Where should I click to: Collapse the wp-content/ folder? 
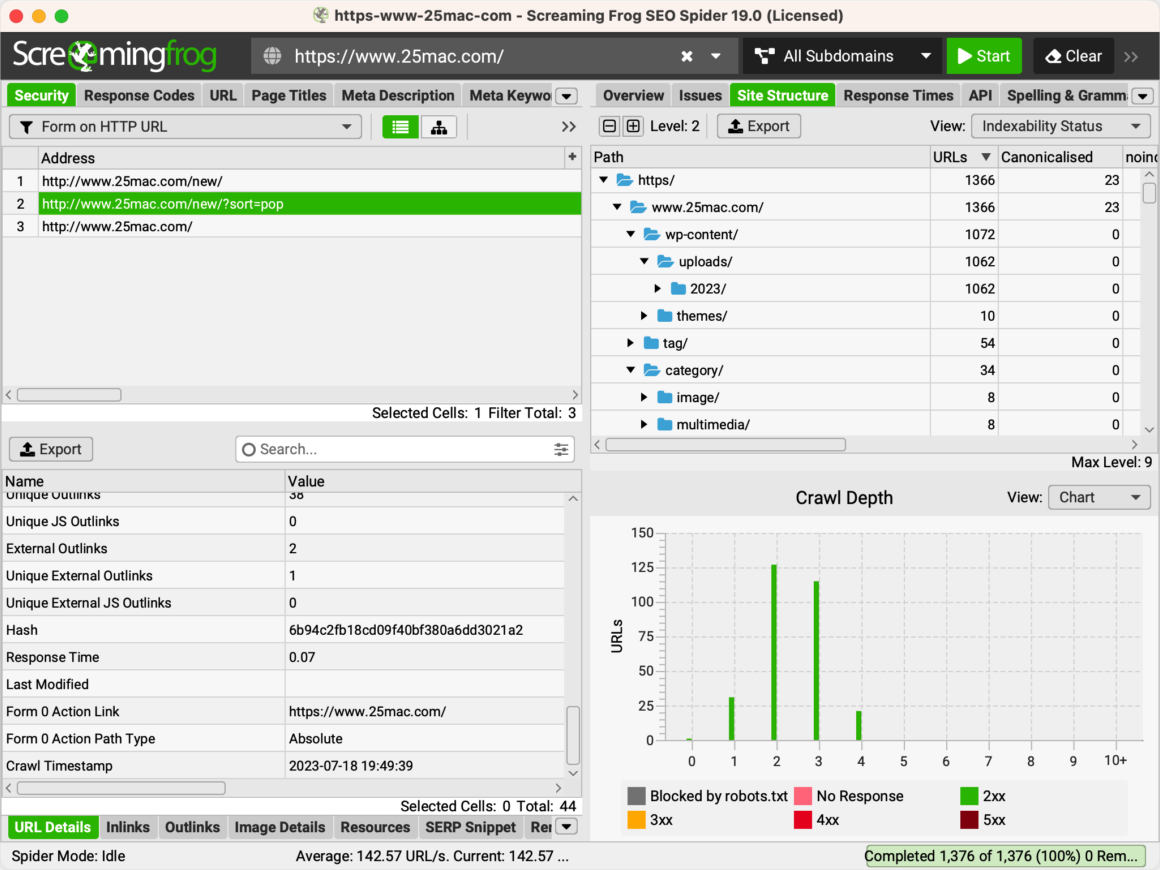(x=630, y=235)
